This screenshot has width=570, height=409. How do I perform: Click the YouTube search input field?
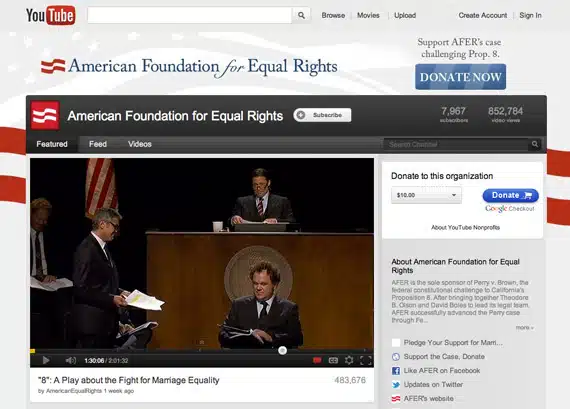pos(190,15)
